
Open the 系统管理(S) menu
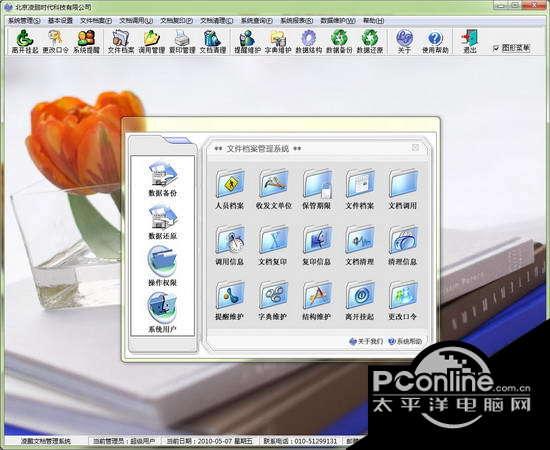(x=24, y=21)
